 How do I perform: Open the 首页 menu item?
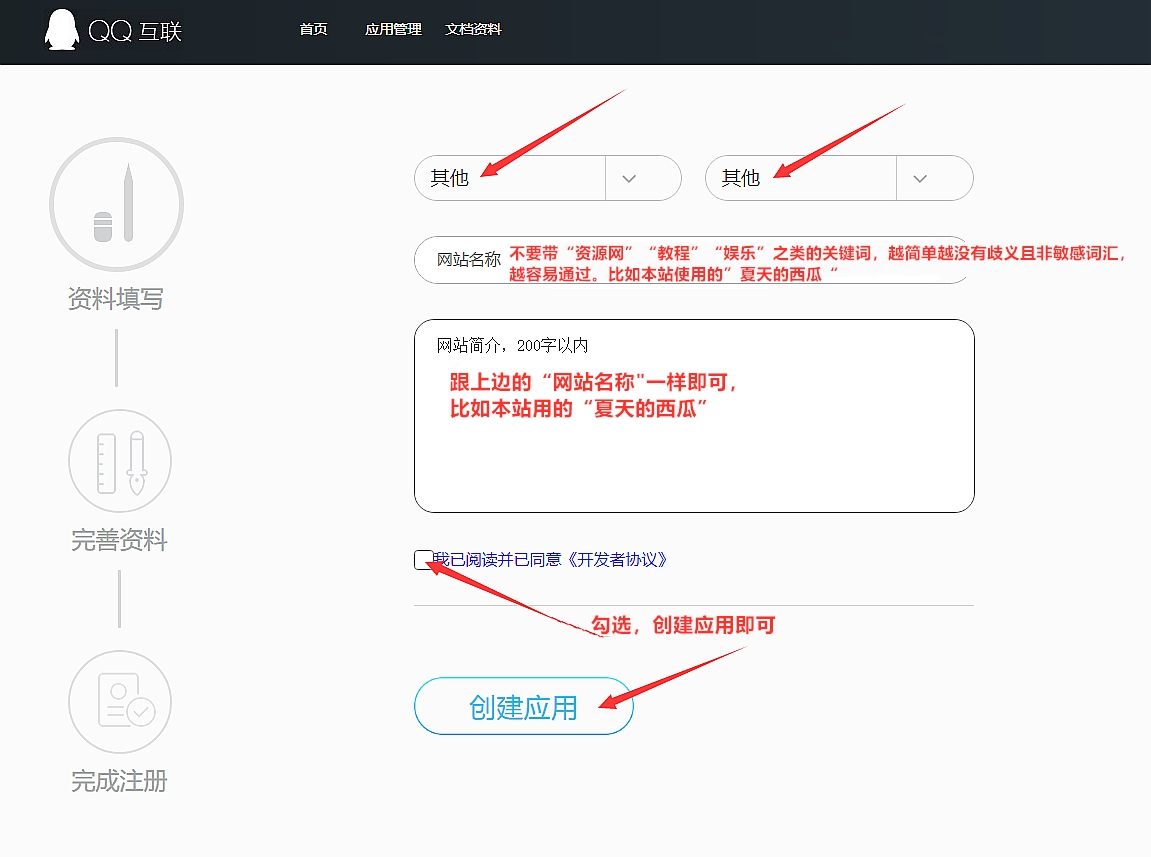(313, 29)
